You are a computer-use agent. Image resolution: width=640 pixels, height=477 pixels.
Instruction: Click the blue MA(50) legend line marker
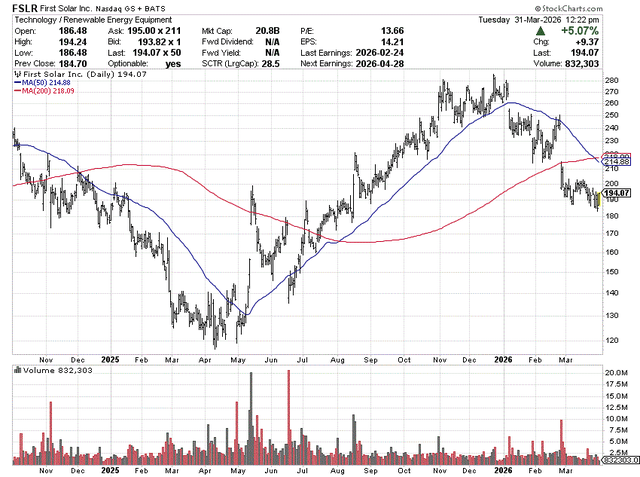18,82
